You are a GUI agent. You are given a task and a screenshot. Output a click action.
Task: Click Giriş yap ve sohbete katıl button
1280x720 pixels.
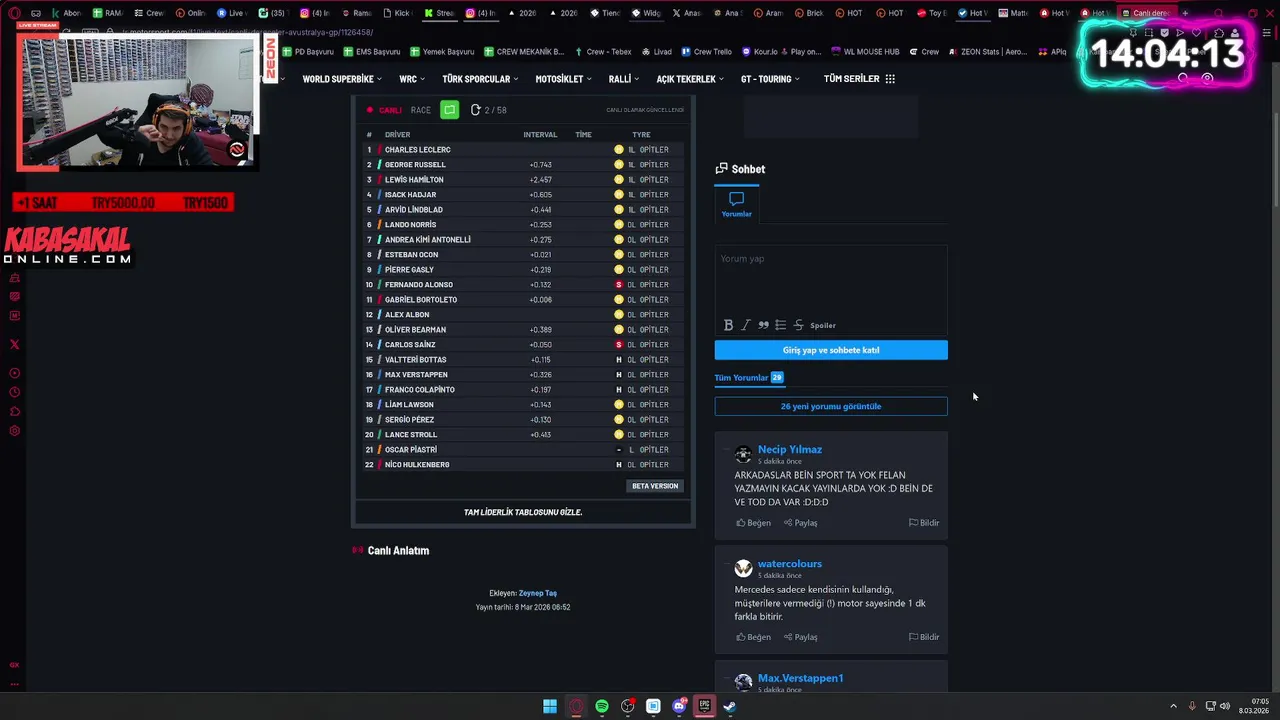point(831,350)
